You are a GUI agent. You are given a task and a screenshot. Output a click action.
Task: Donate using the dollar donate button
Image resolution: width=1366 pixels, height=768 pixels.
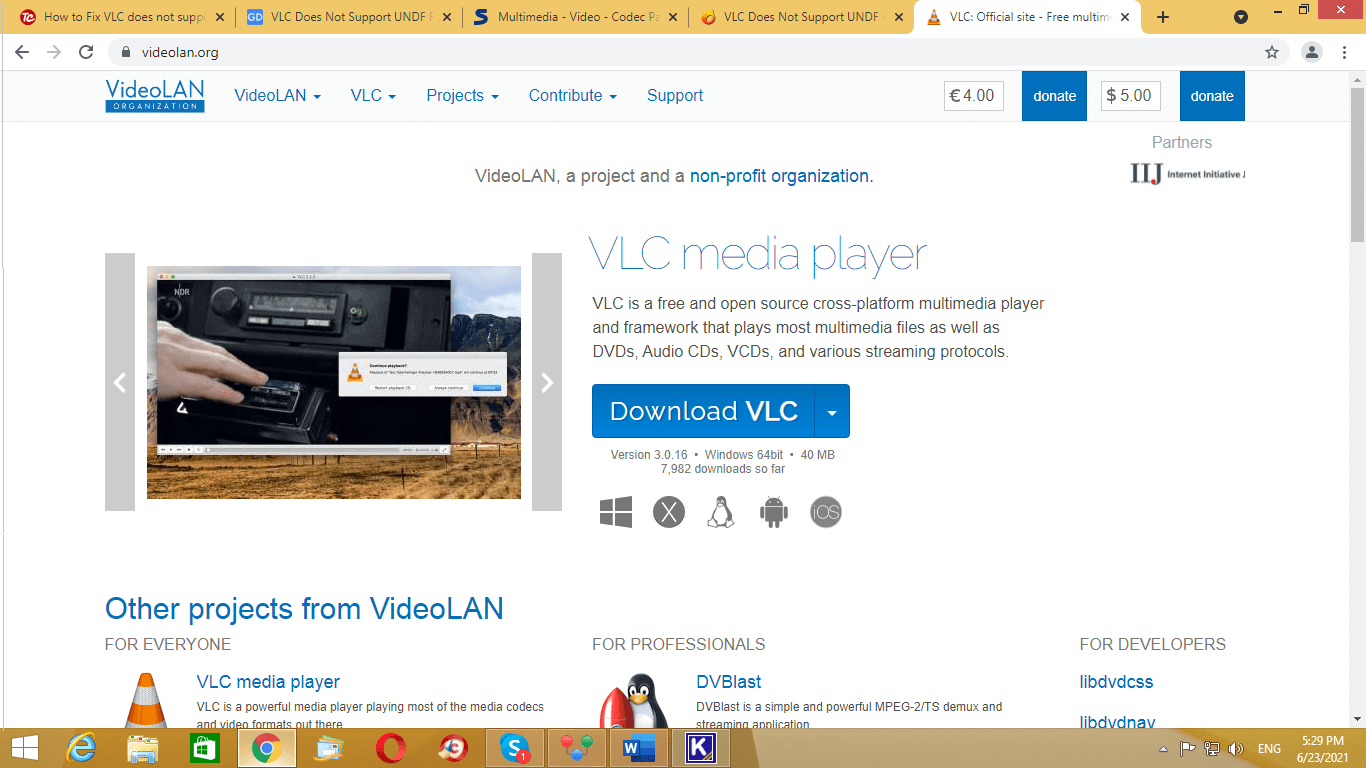(x=1212, y=96)
